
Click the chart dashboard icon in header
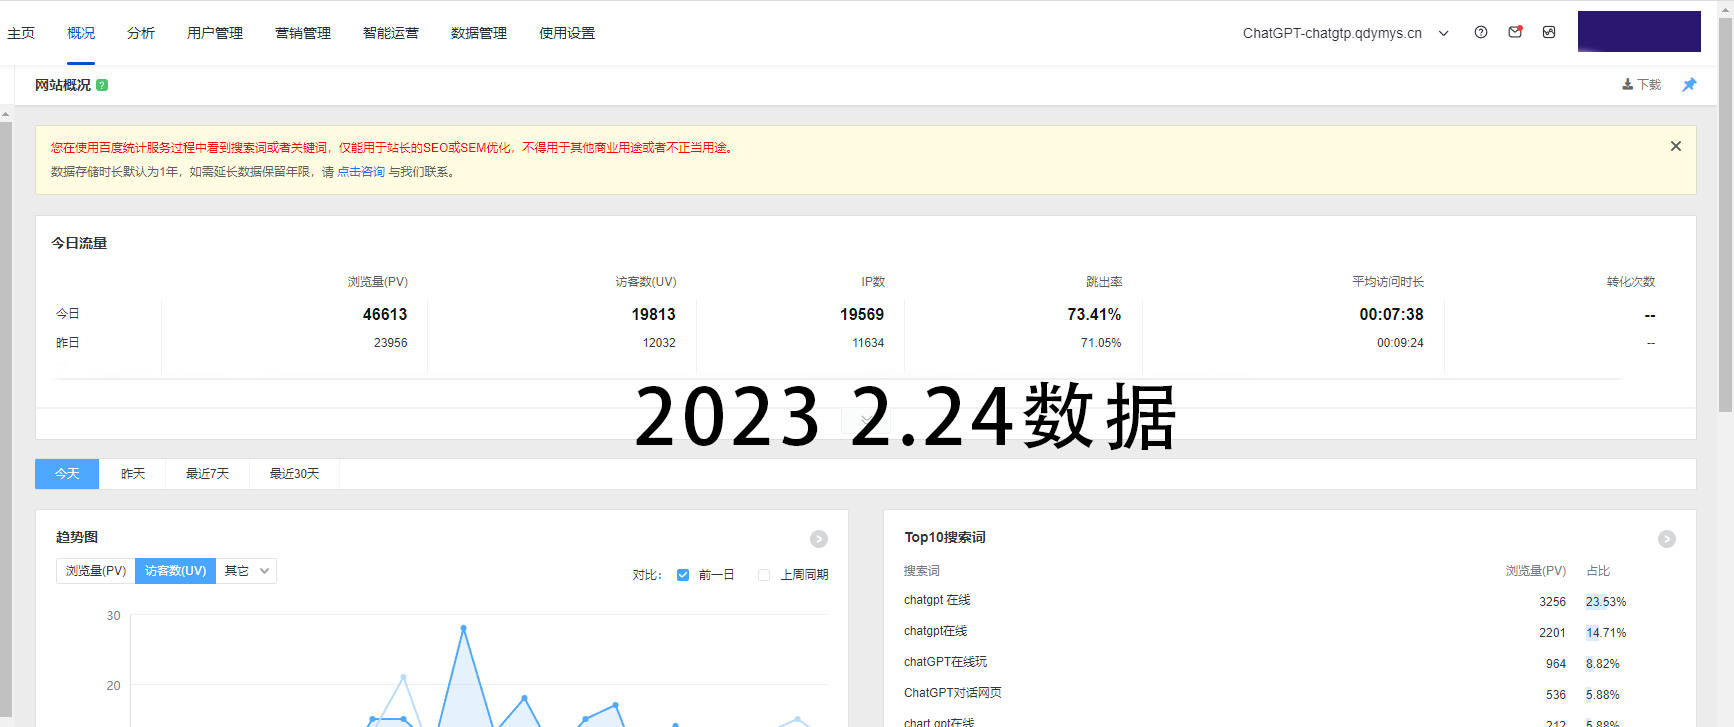(1549, 32)
